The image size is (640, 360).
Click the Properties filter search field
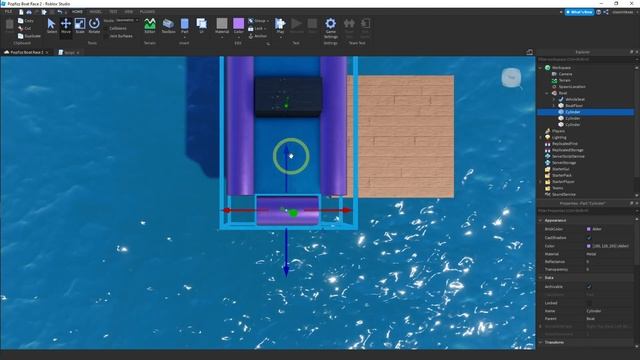pos(586,211)
